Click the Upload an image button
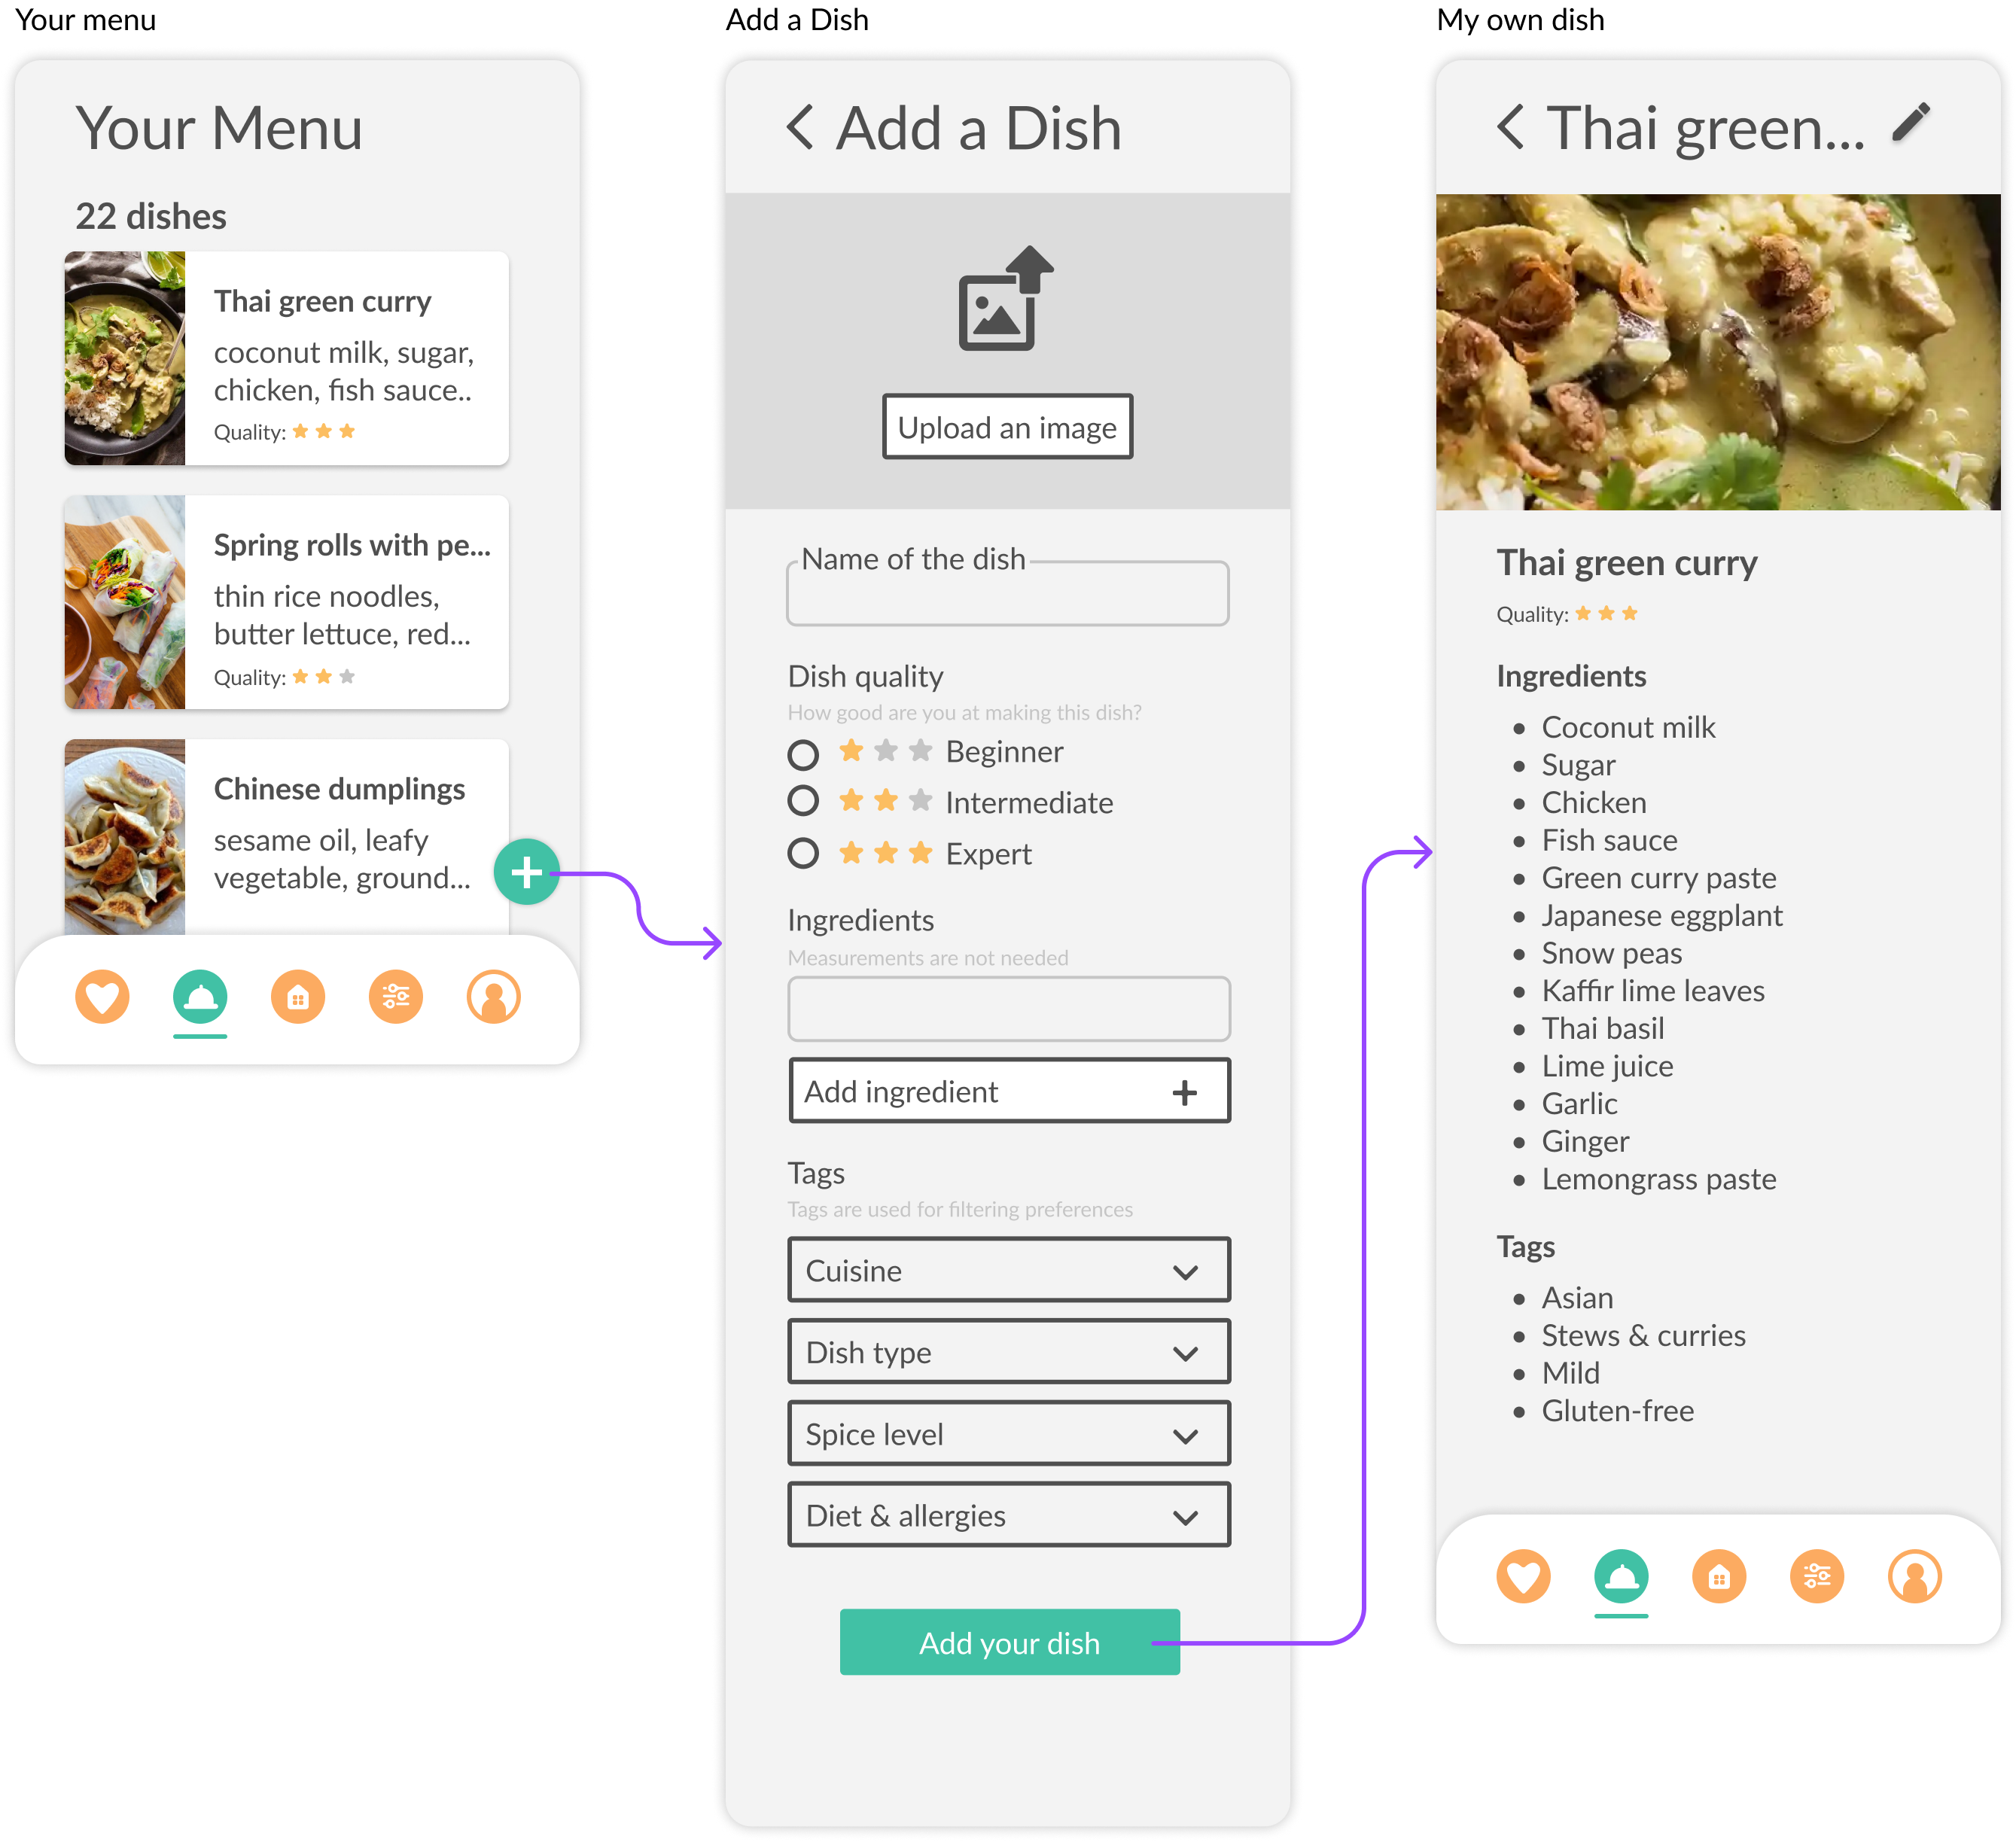The width and height of the screenshot is (2016, 1842). 1006,427
